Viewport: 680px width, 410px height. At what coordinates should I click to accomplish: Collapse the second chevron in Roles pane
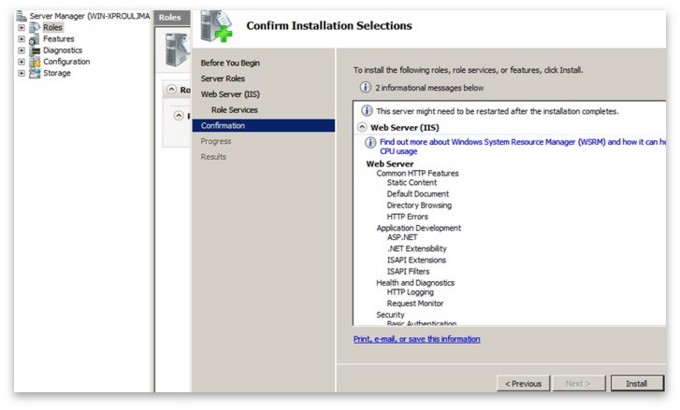pyautogui.click(x=179, y=115)
